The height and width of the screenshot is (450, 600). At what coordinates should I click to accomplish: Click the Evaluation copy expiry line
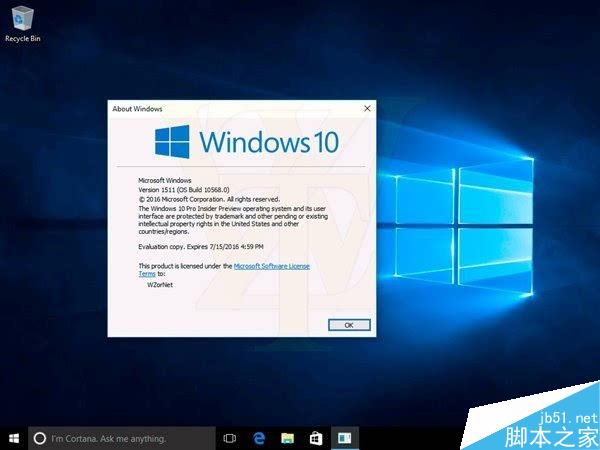tap(201, 247)
